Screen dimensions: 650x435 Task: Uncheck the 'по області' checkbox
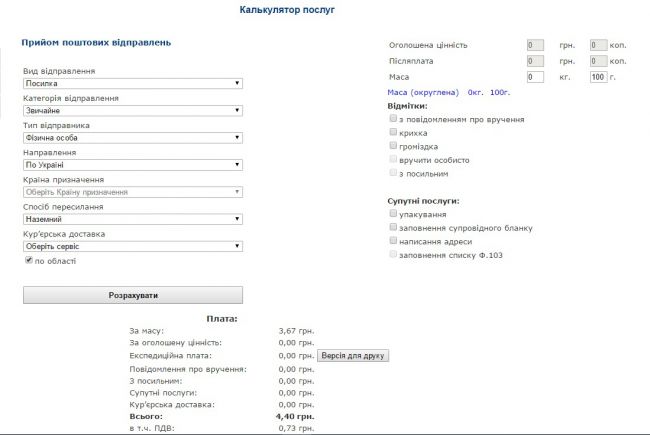pyautogui.click(x=29, y=260)
